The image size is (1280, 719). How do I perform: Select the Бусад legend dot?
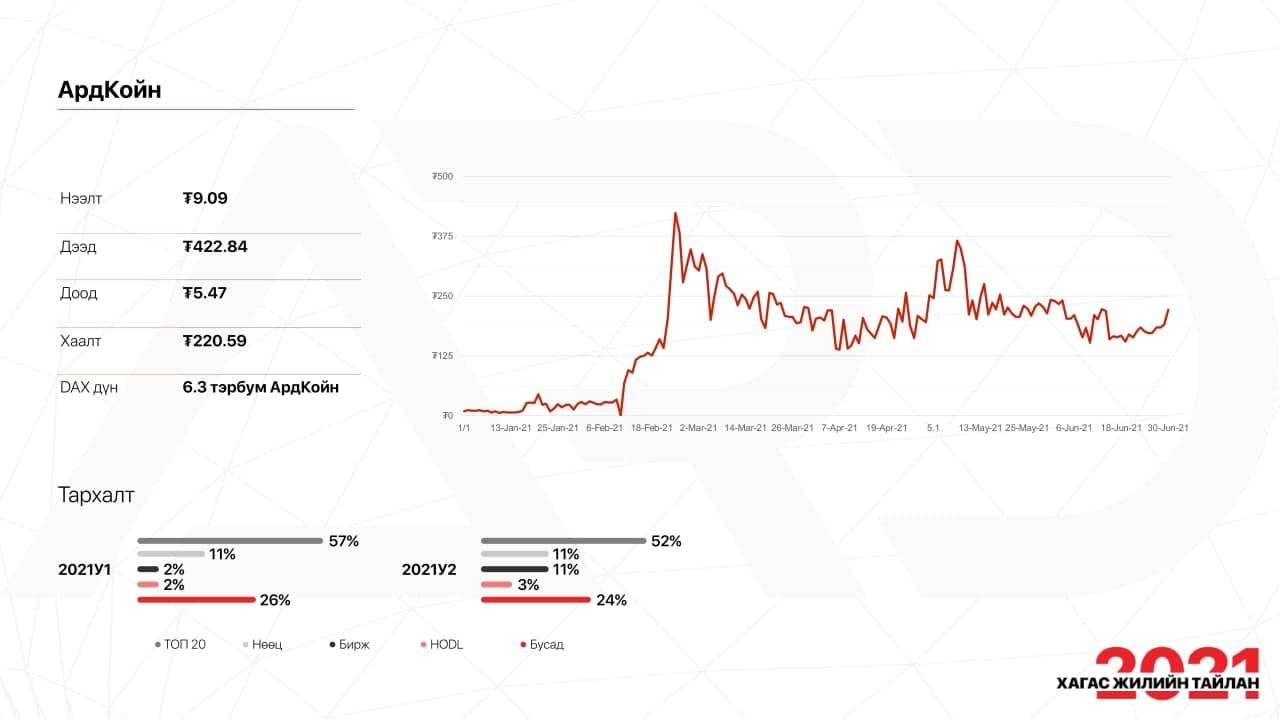tap(523, 645)
